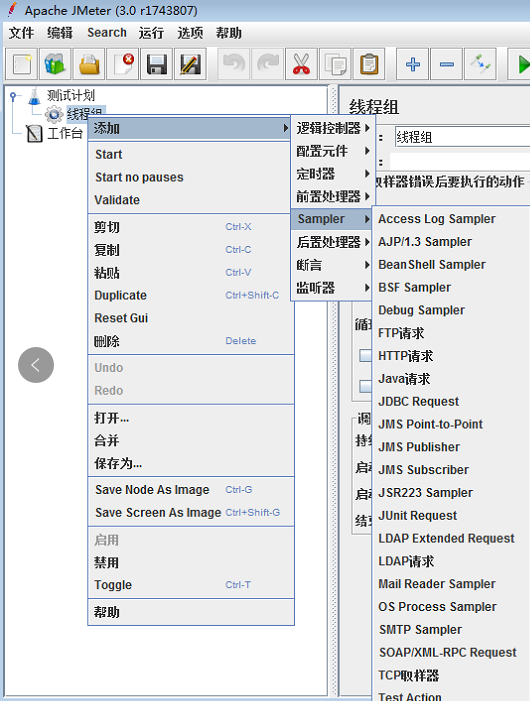Select Access Log Sampler entry
The width and height of the screenshot is (530, 701).
[x=451, y=219]
